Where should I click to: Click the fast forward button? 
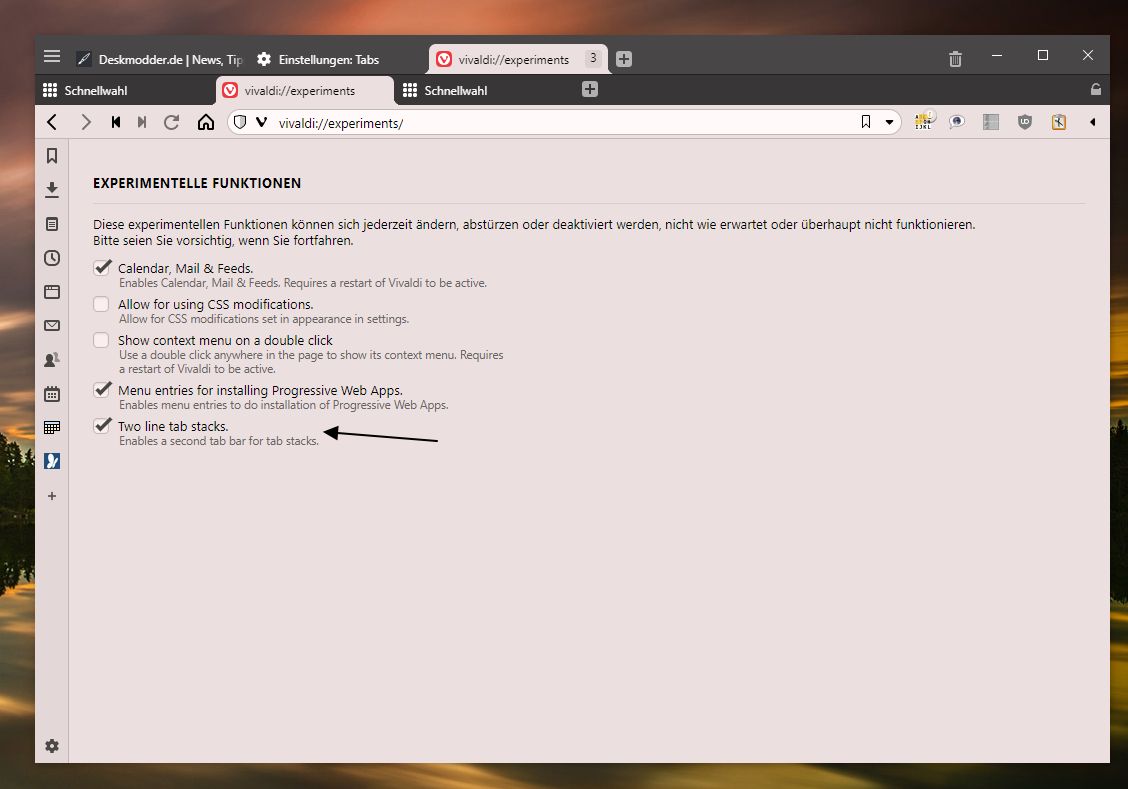coord(142,122)
